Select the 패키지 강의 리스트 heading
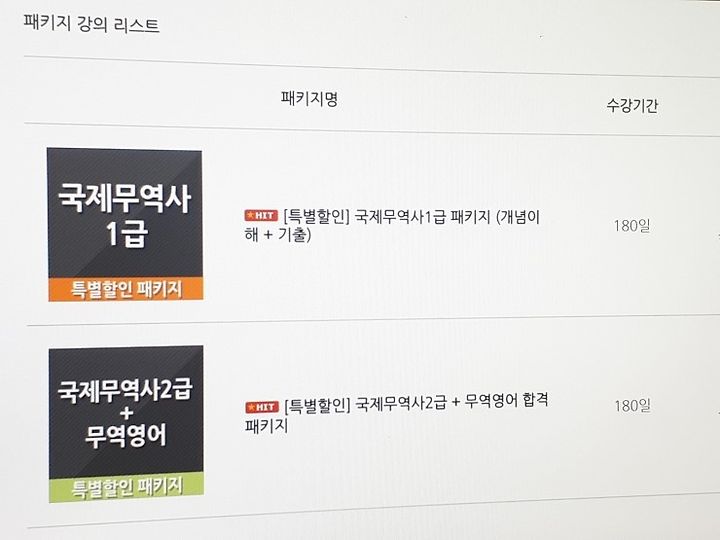The height and width of the screenshot is (540, 720). coord(91,23)
